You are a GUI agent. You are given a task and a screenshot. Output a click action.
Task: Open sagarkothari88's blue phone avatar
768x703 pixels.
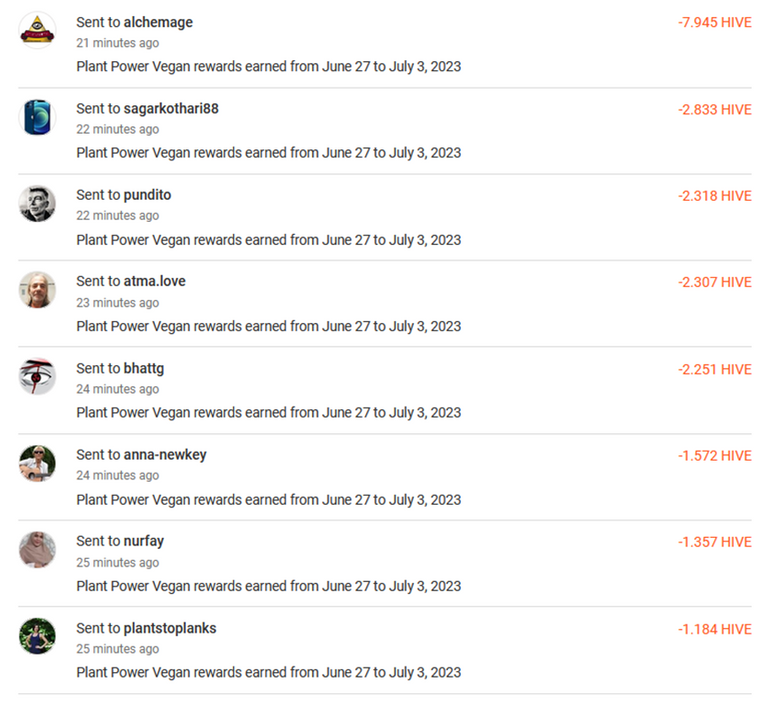point(37,117)
